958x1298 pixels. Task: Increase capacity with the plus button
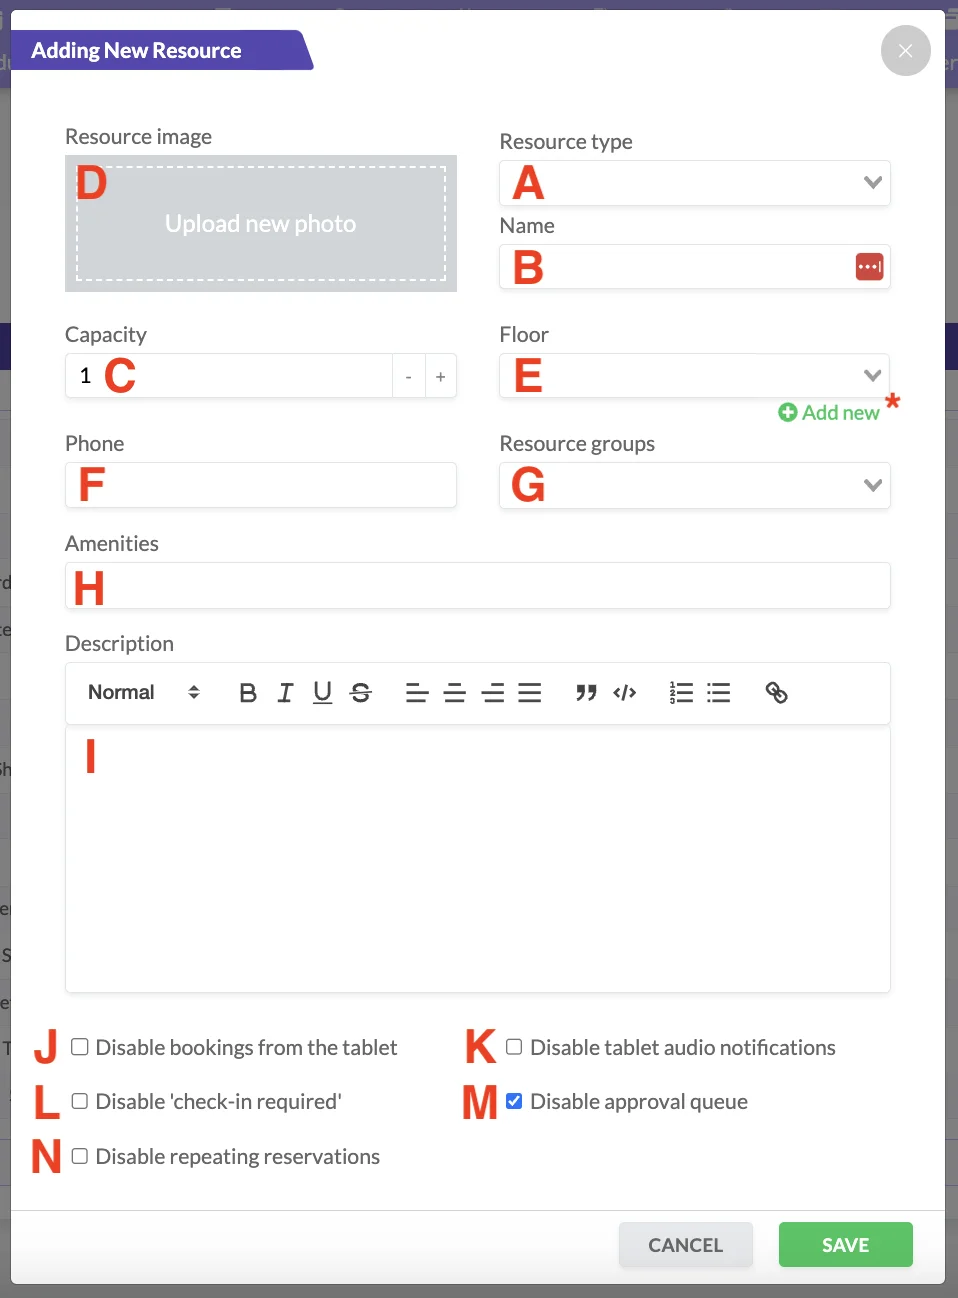coord(440,377)
